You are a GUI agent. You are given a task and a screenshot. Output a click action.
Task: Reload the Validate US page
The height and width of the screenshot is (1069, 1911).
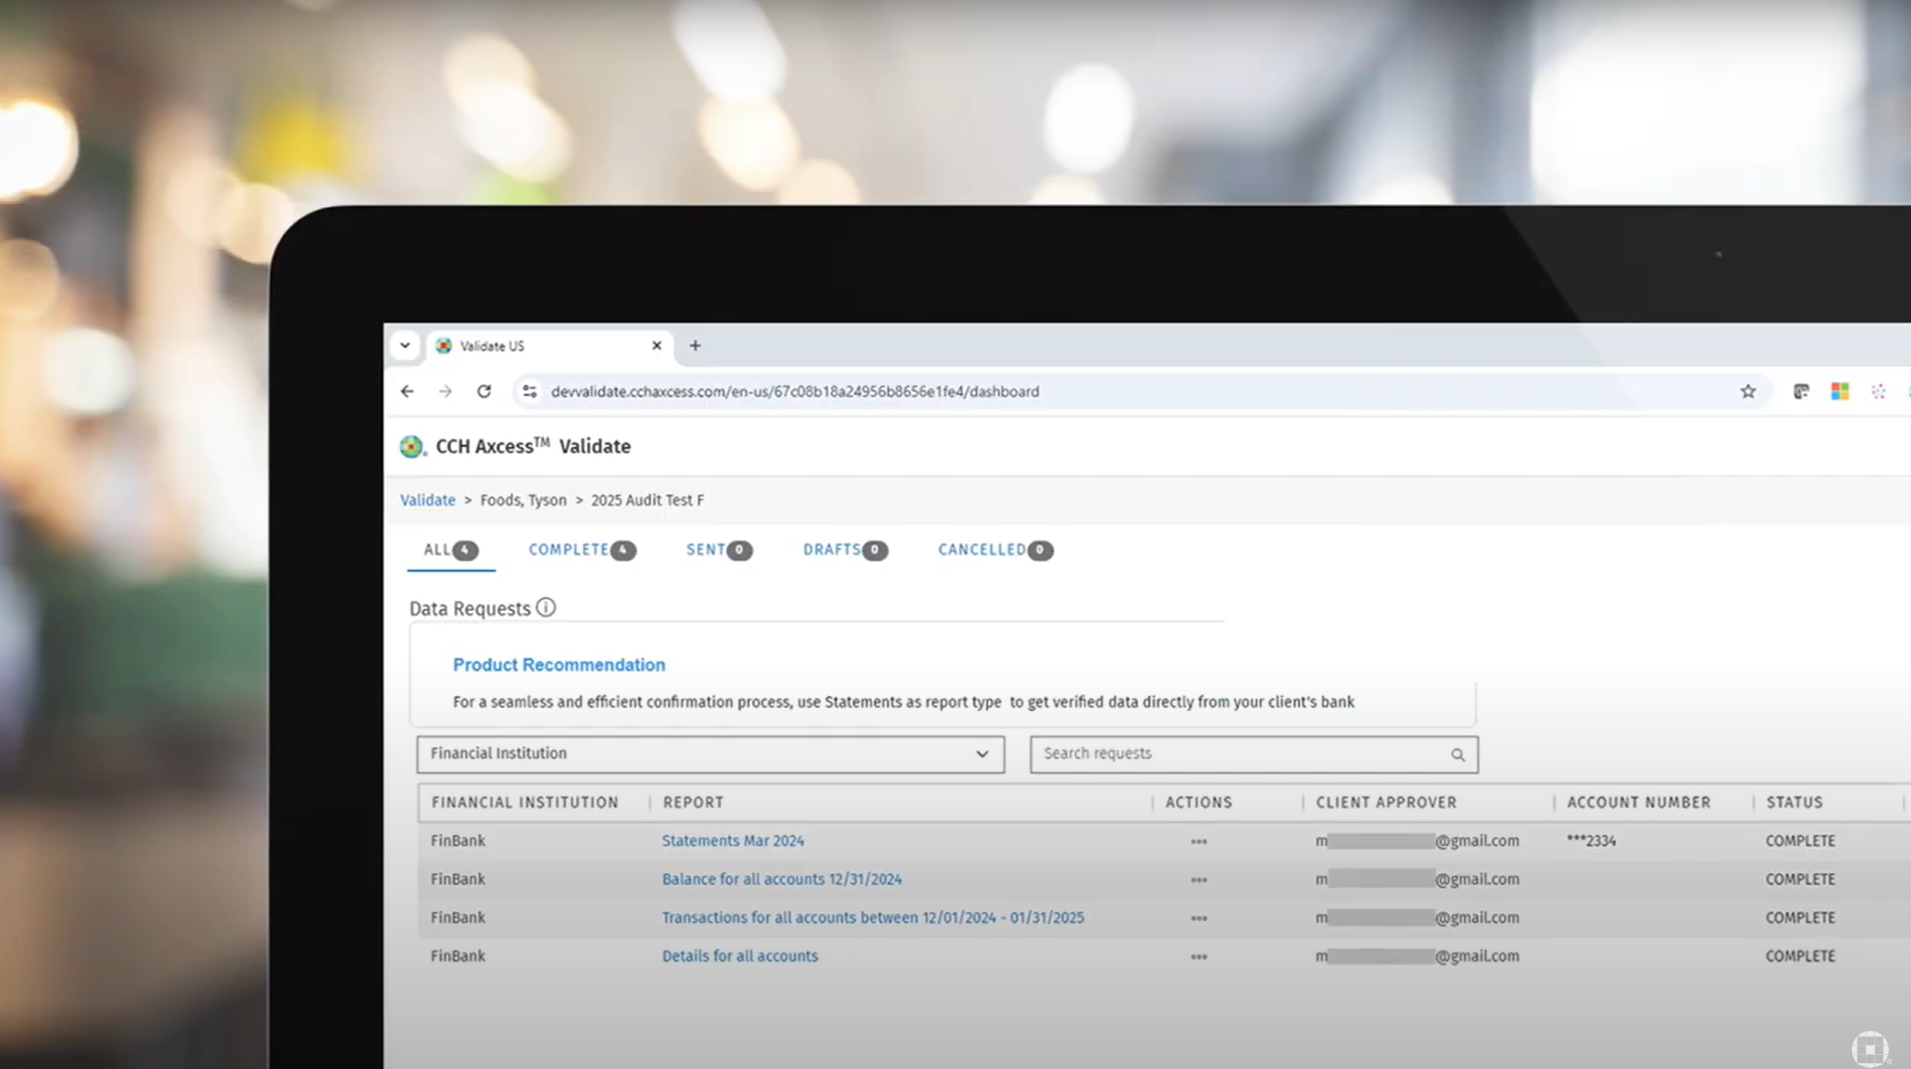click(x=484, y=391)
